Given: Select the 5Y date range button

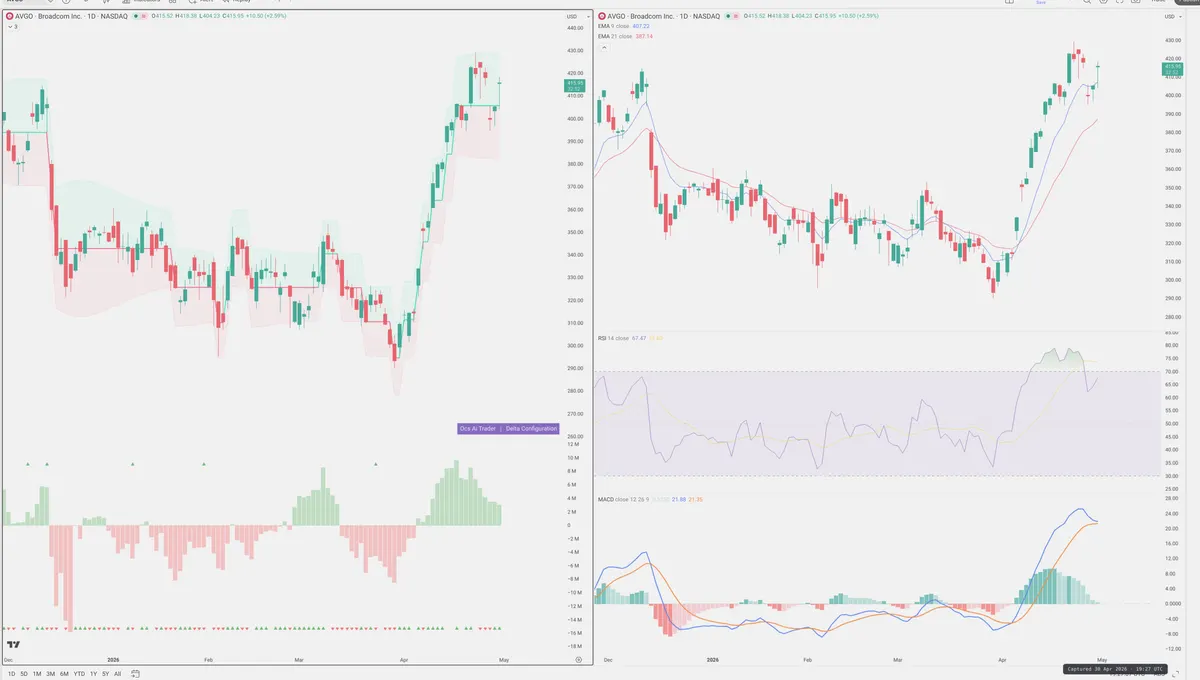Looking at the screenshot, I should click(106, 674).
